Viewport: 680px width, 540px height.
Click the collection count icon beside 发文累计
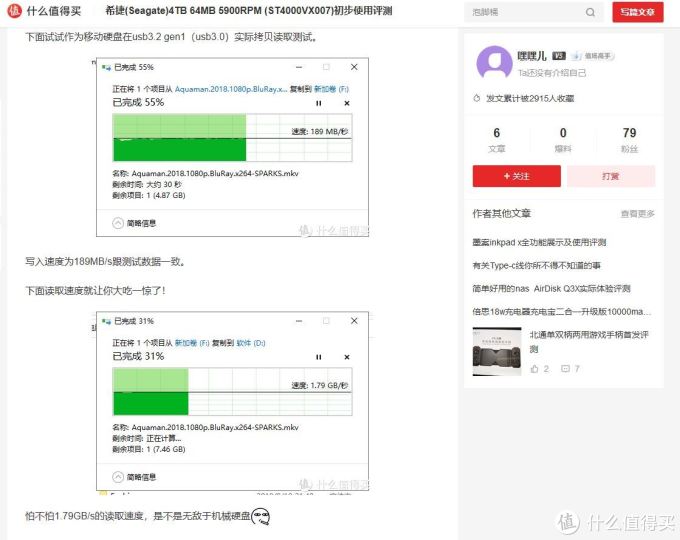477,98
